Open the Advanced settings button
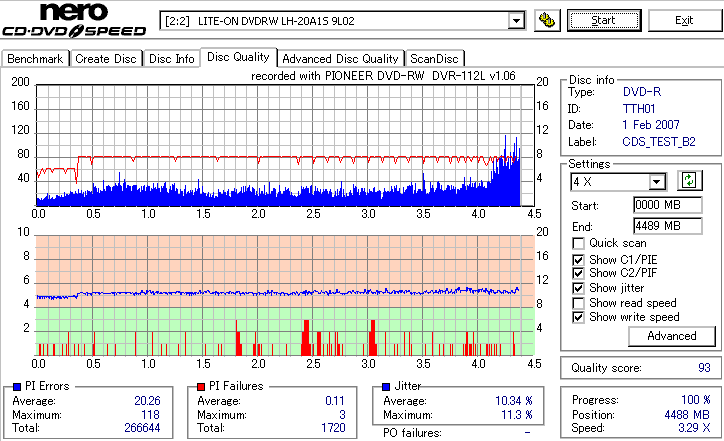 672,336
